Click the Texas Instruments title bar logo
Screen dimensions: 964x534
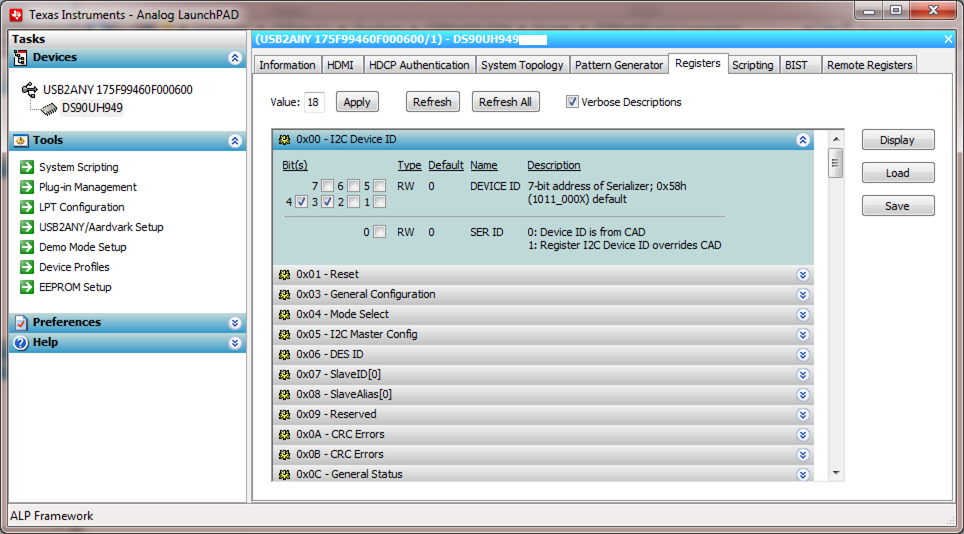(x=16, y=14)
